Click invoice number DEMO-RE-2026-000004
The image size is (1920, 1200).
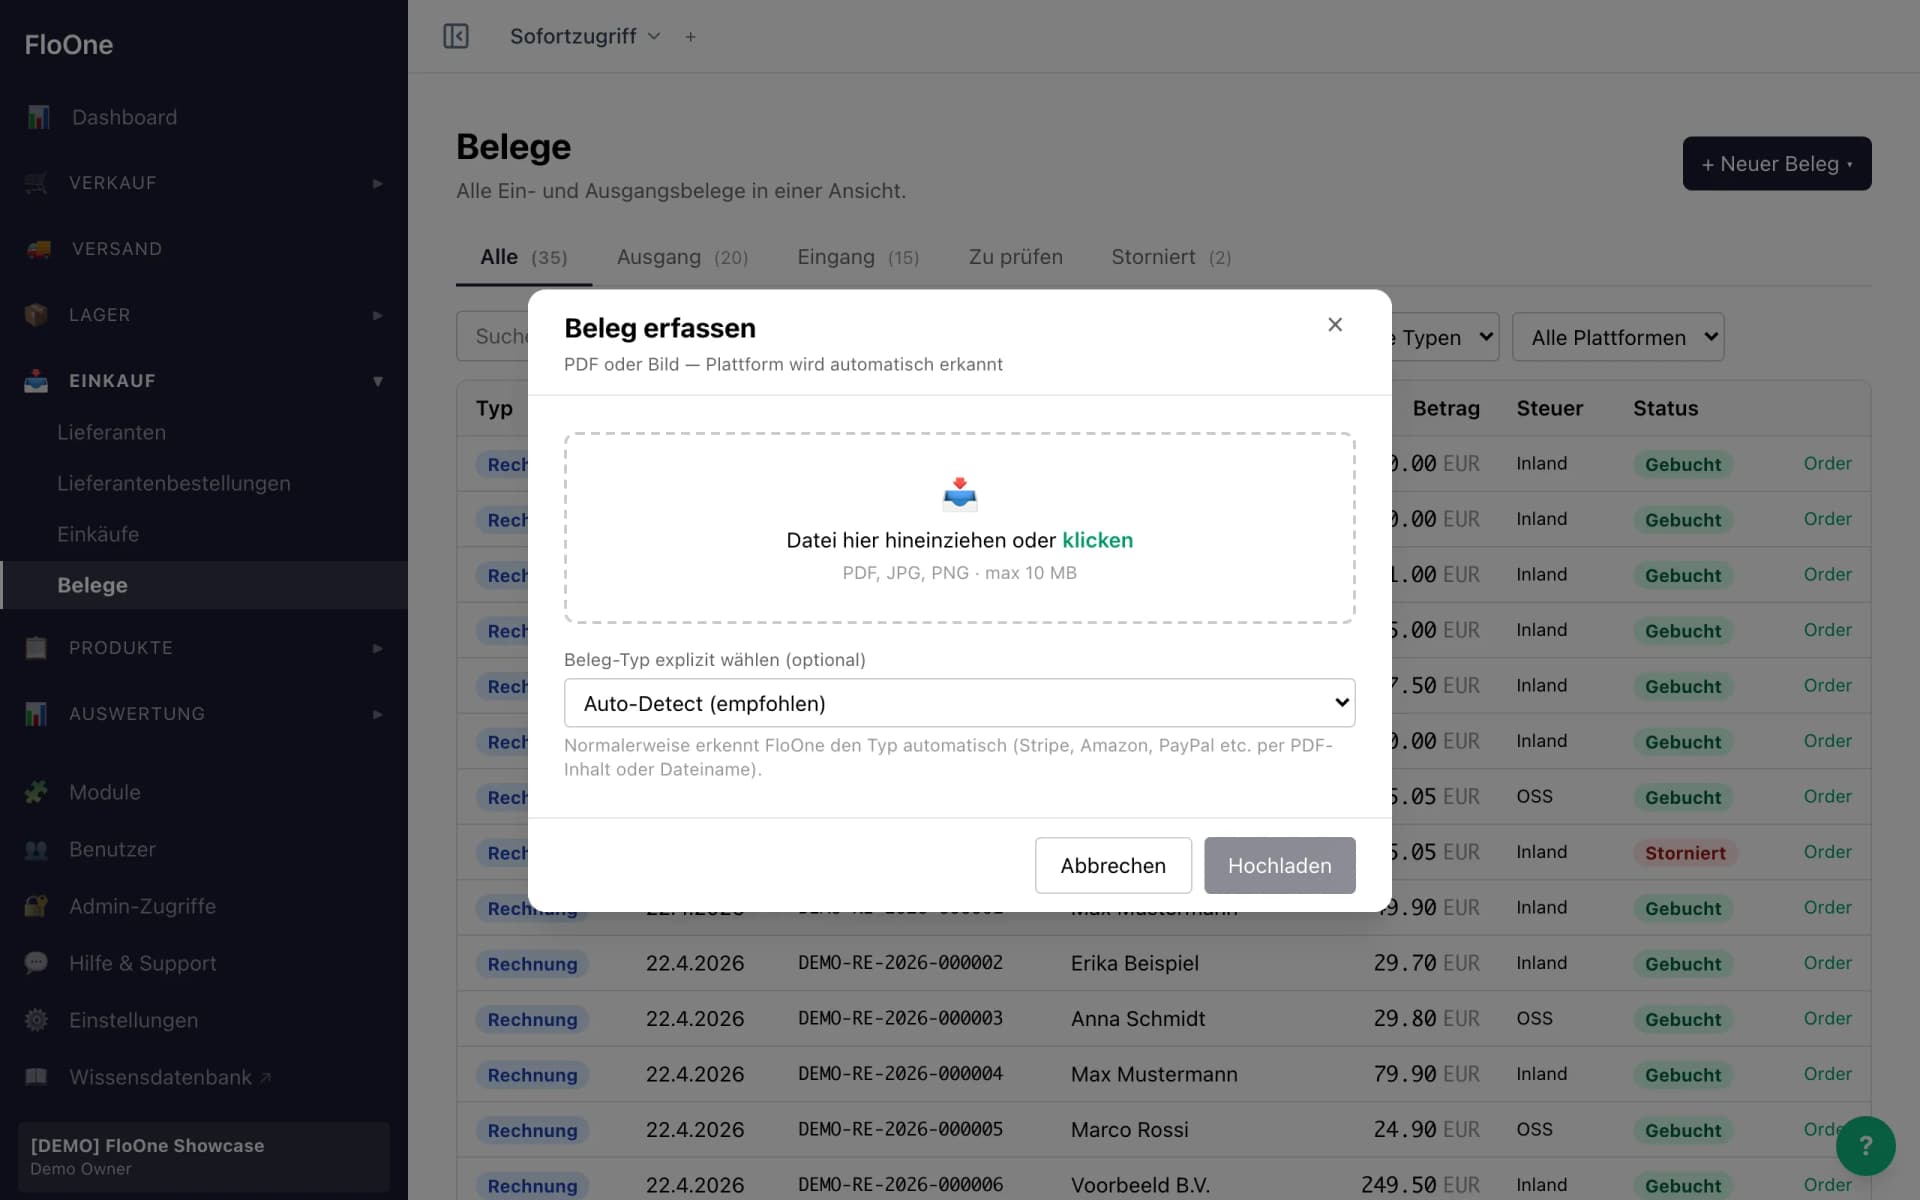tap(900, 1074)
